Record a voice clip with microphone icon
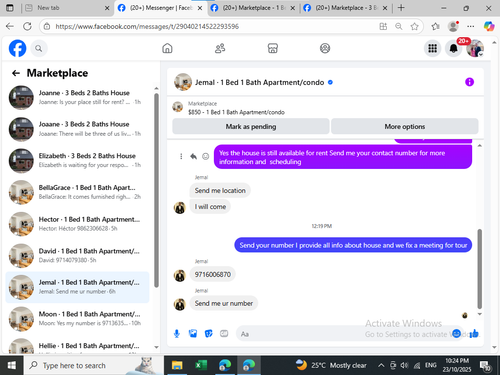This screenshot has height=375, width=500. (x=177, y=334)
